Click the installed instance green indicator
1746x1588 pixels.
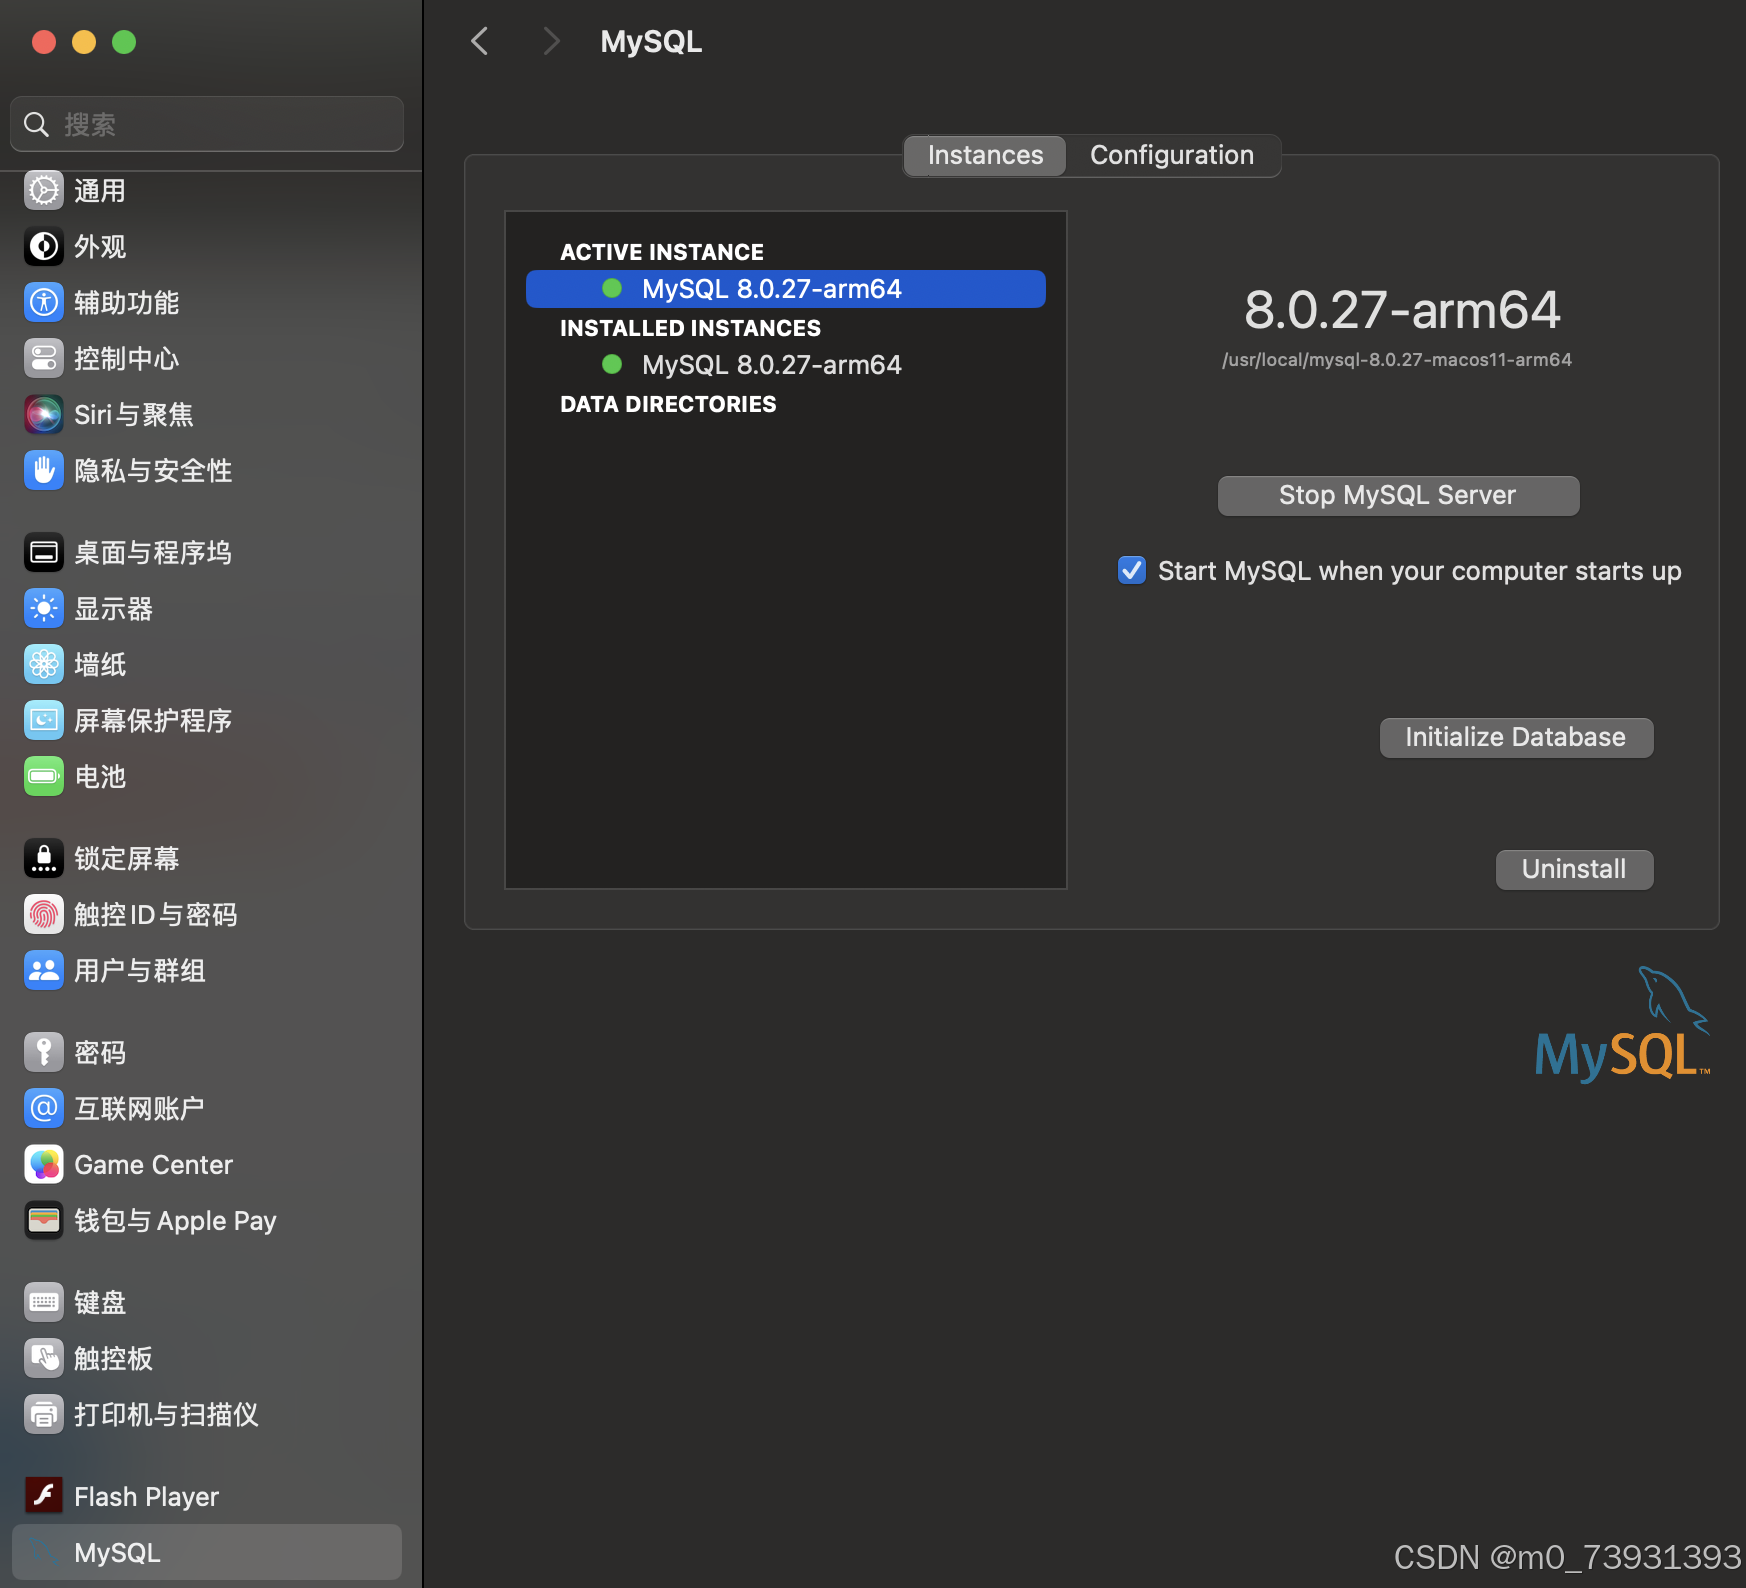coord(612,364)
